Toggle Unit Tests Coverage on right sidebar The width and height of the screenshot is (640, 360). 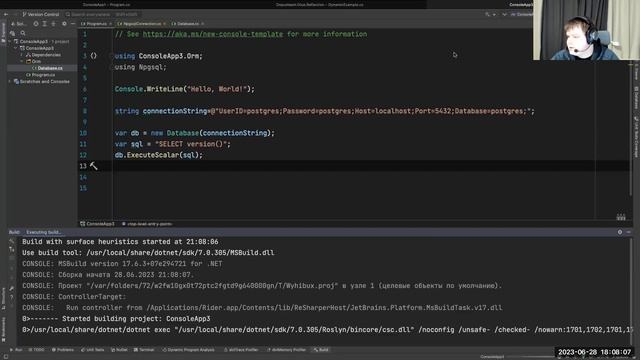click(x=636, y=137)
